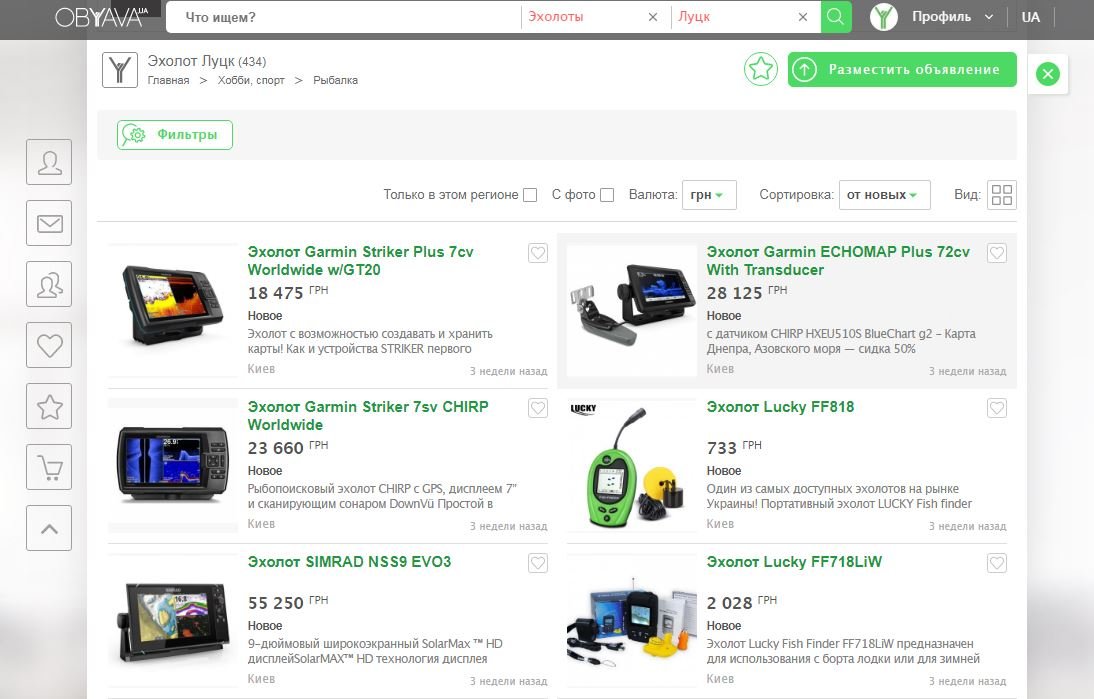Click the OBYAVA.UA site logo
1094x699 pixels.
(102, 17)
